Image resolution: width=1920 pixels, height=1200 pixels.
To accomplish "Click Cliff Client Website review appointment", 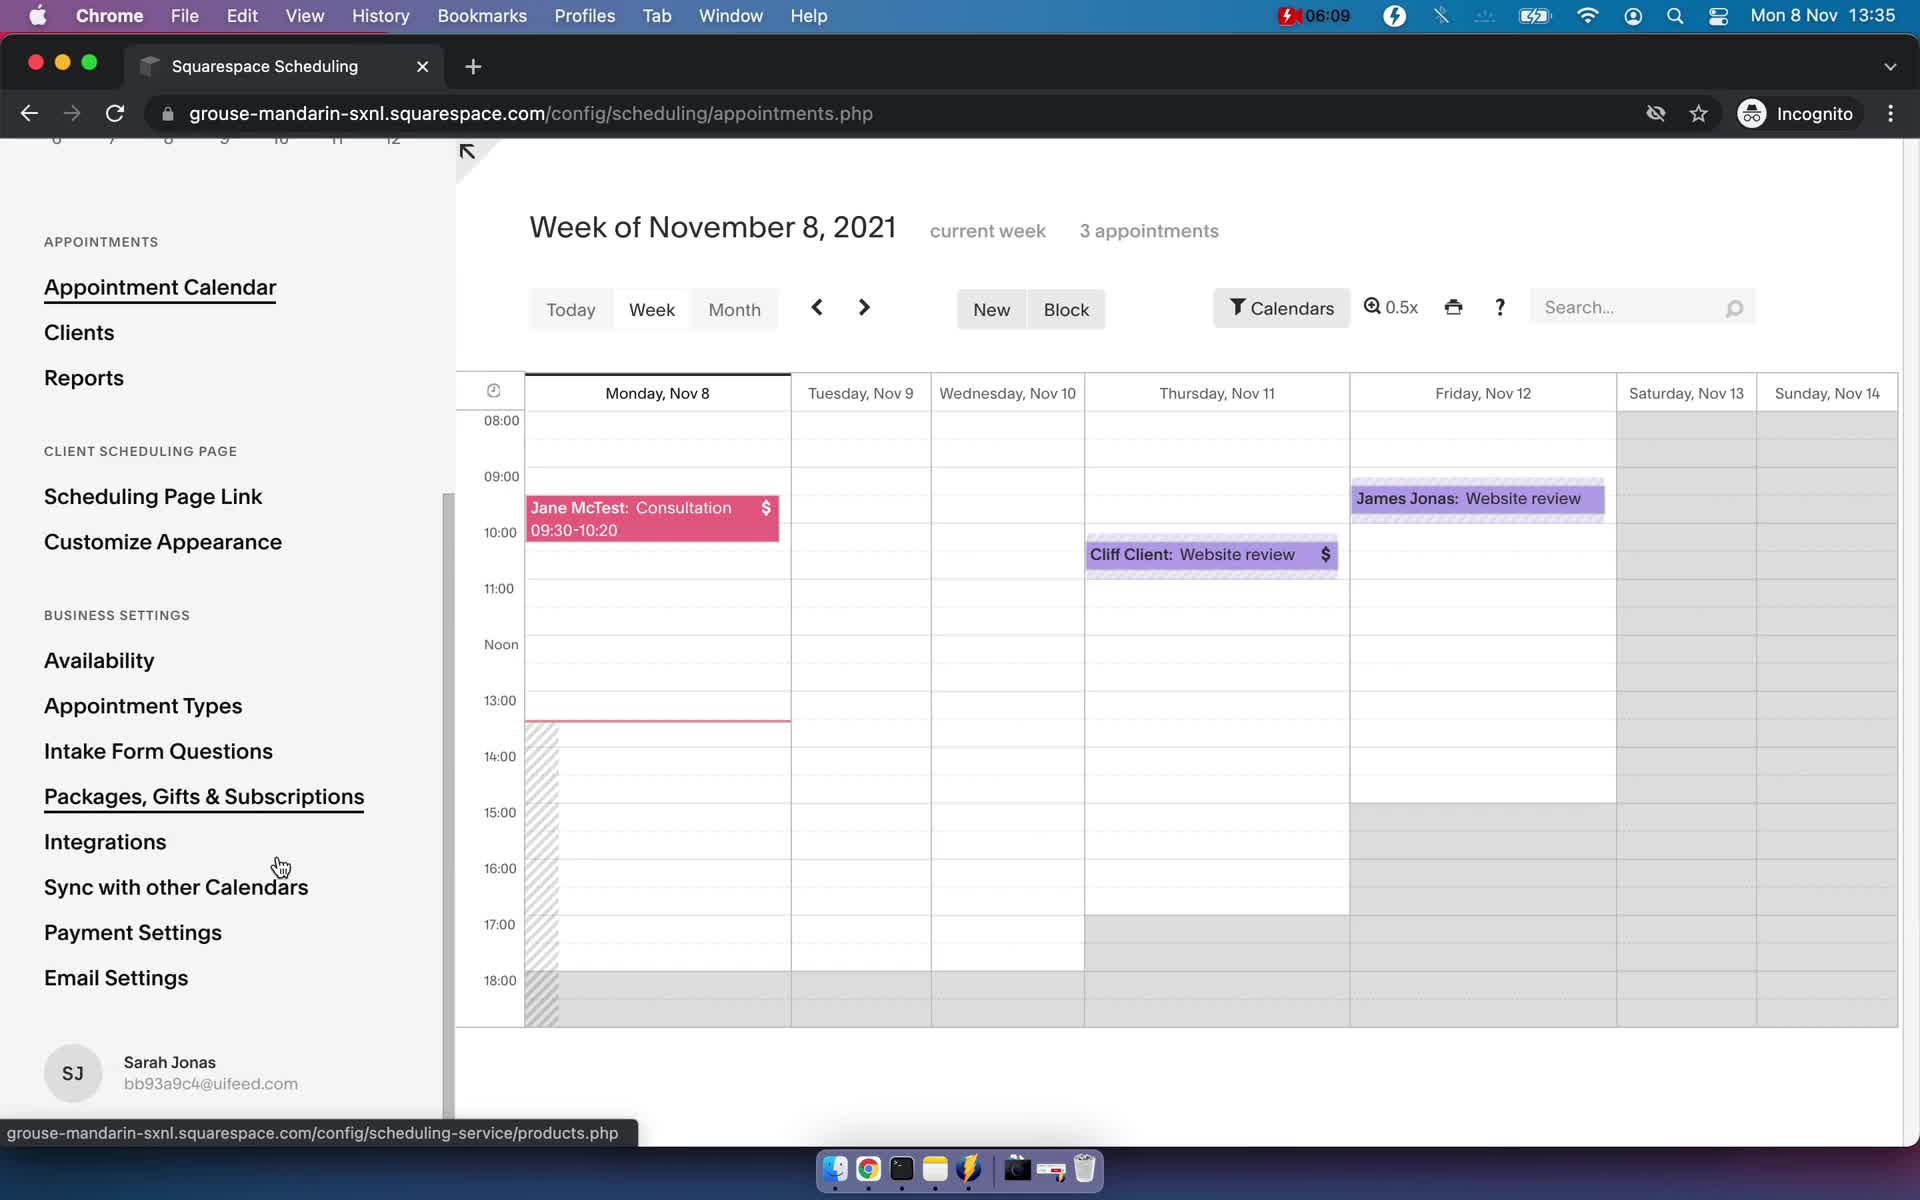I will click(1210, 553).
